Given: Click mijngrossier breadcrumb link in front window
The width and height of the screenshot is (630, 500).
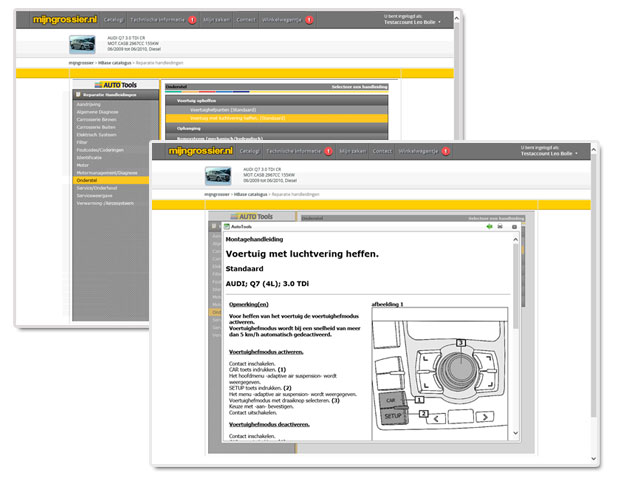Looking at the screenshot, I should 217,195.
